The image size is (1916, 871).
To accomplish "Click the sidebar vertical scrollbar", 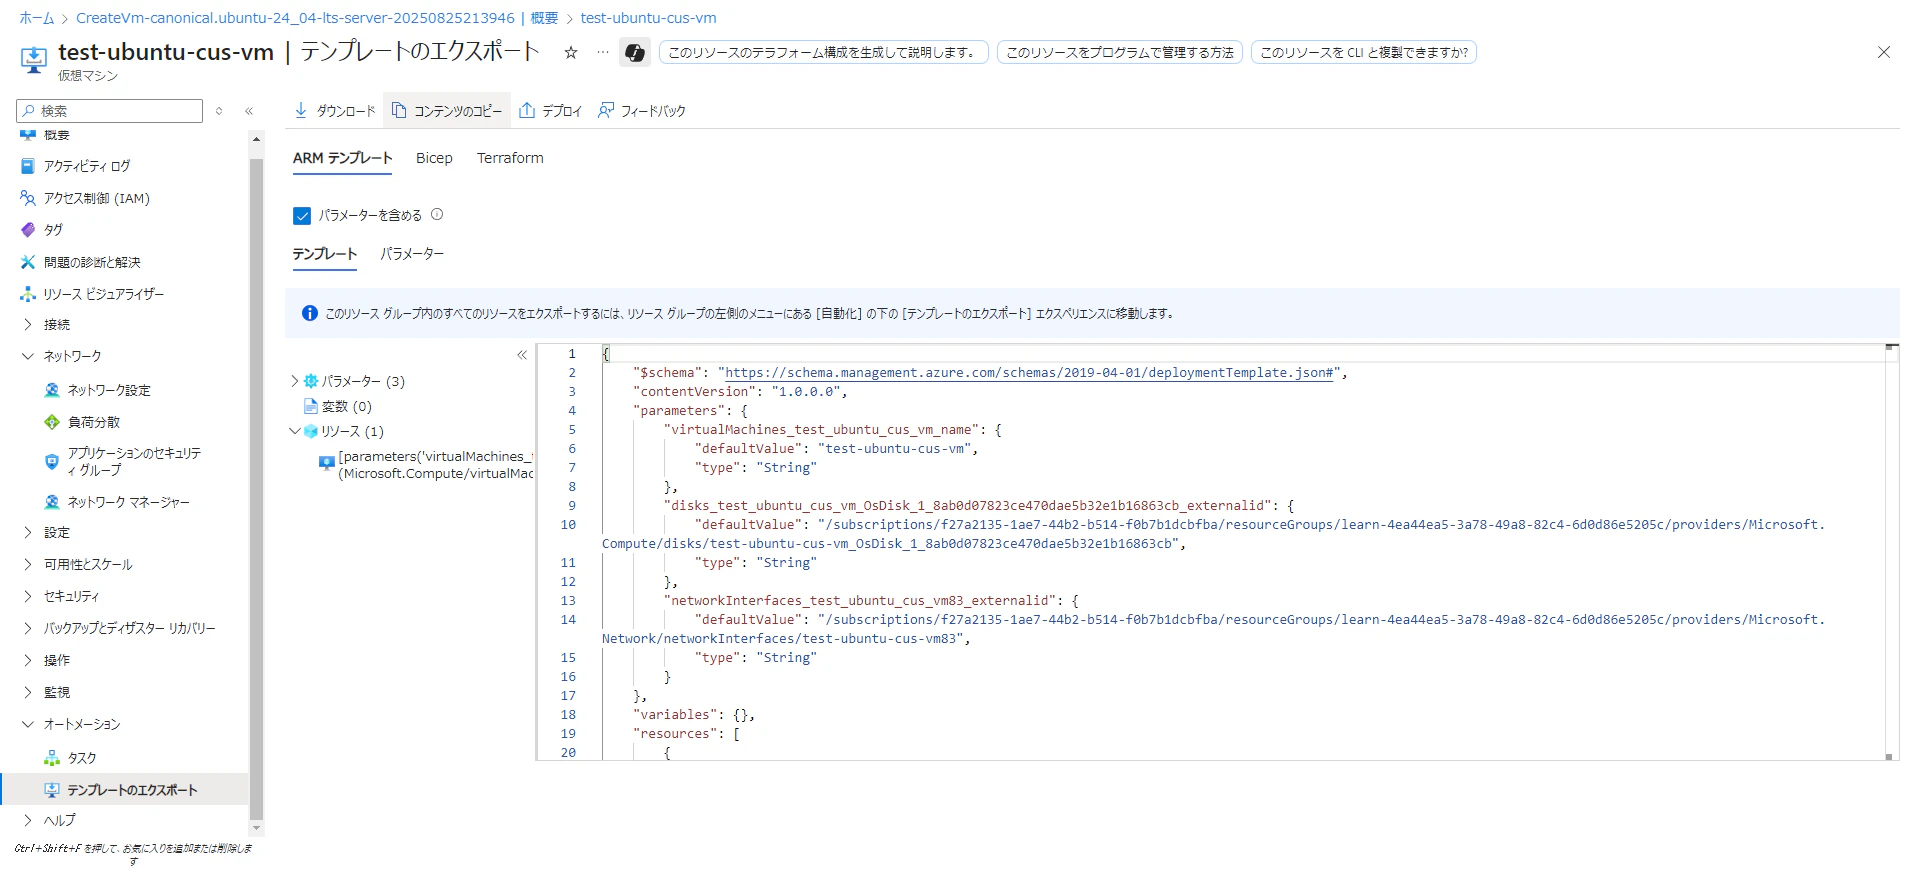I will pos(256,490).
